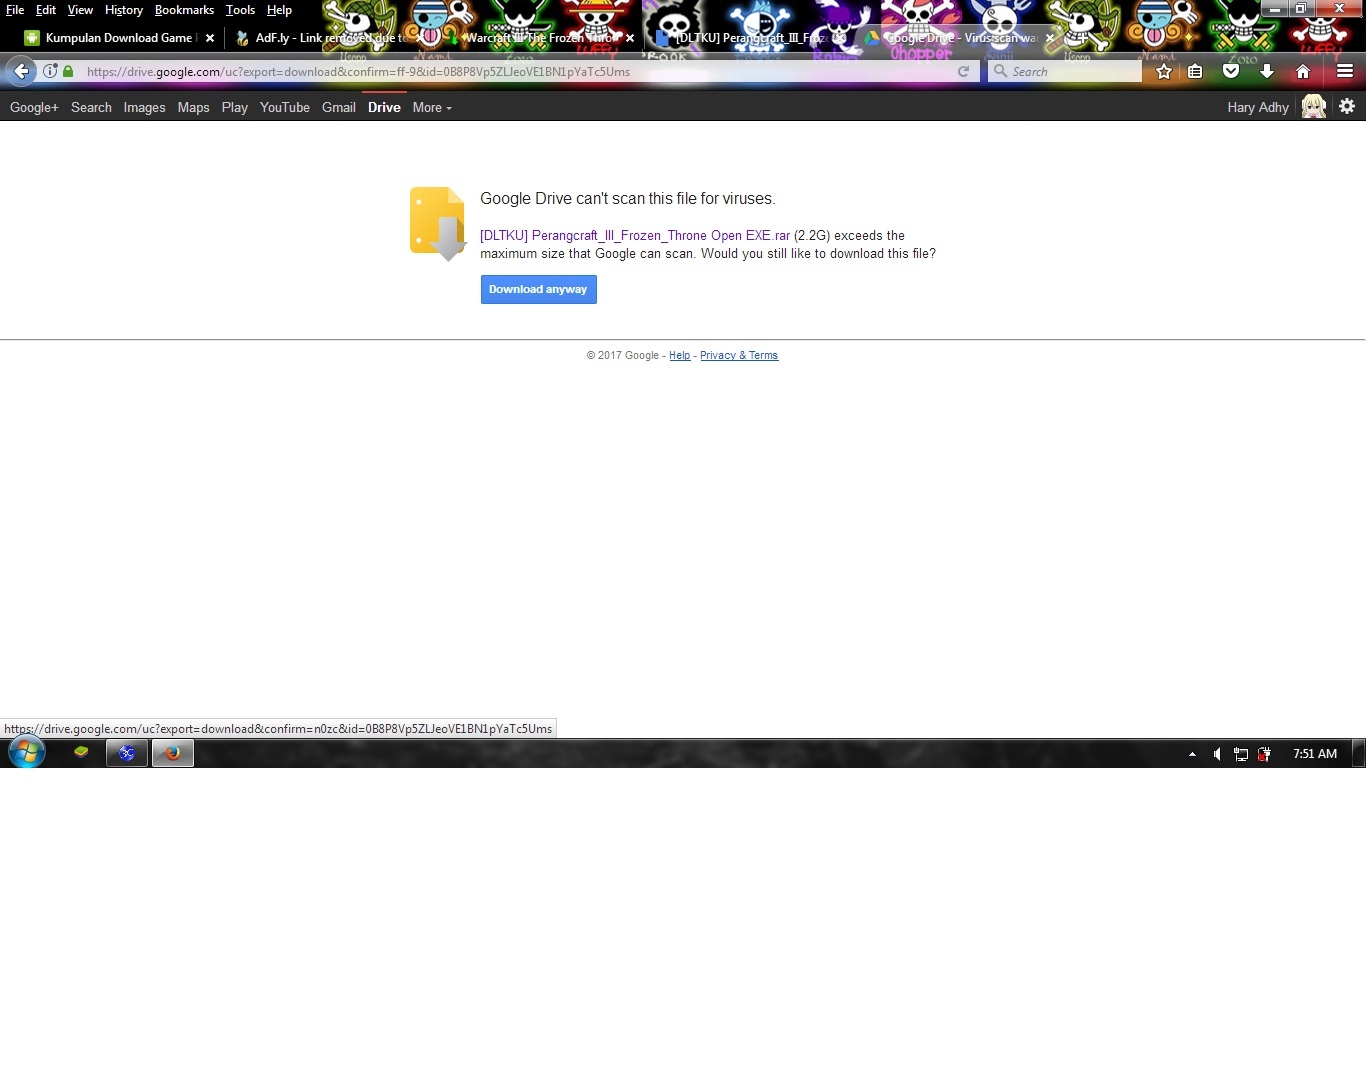Switch to the [DLTKU] Perangcraft tab
This screenshot has width=1366, height=1072.
750,38
